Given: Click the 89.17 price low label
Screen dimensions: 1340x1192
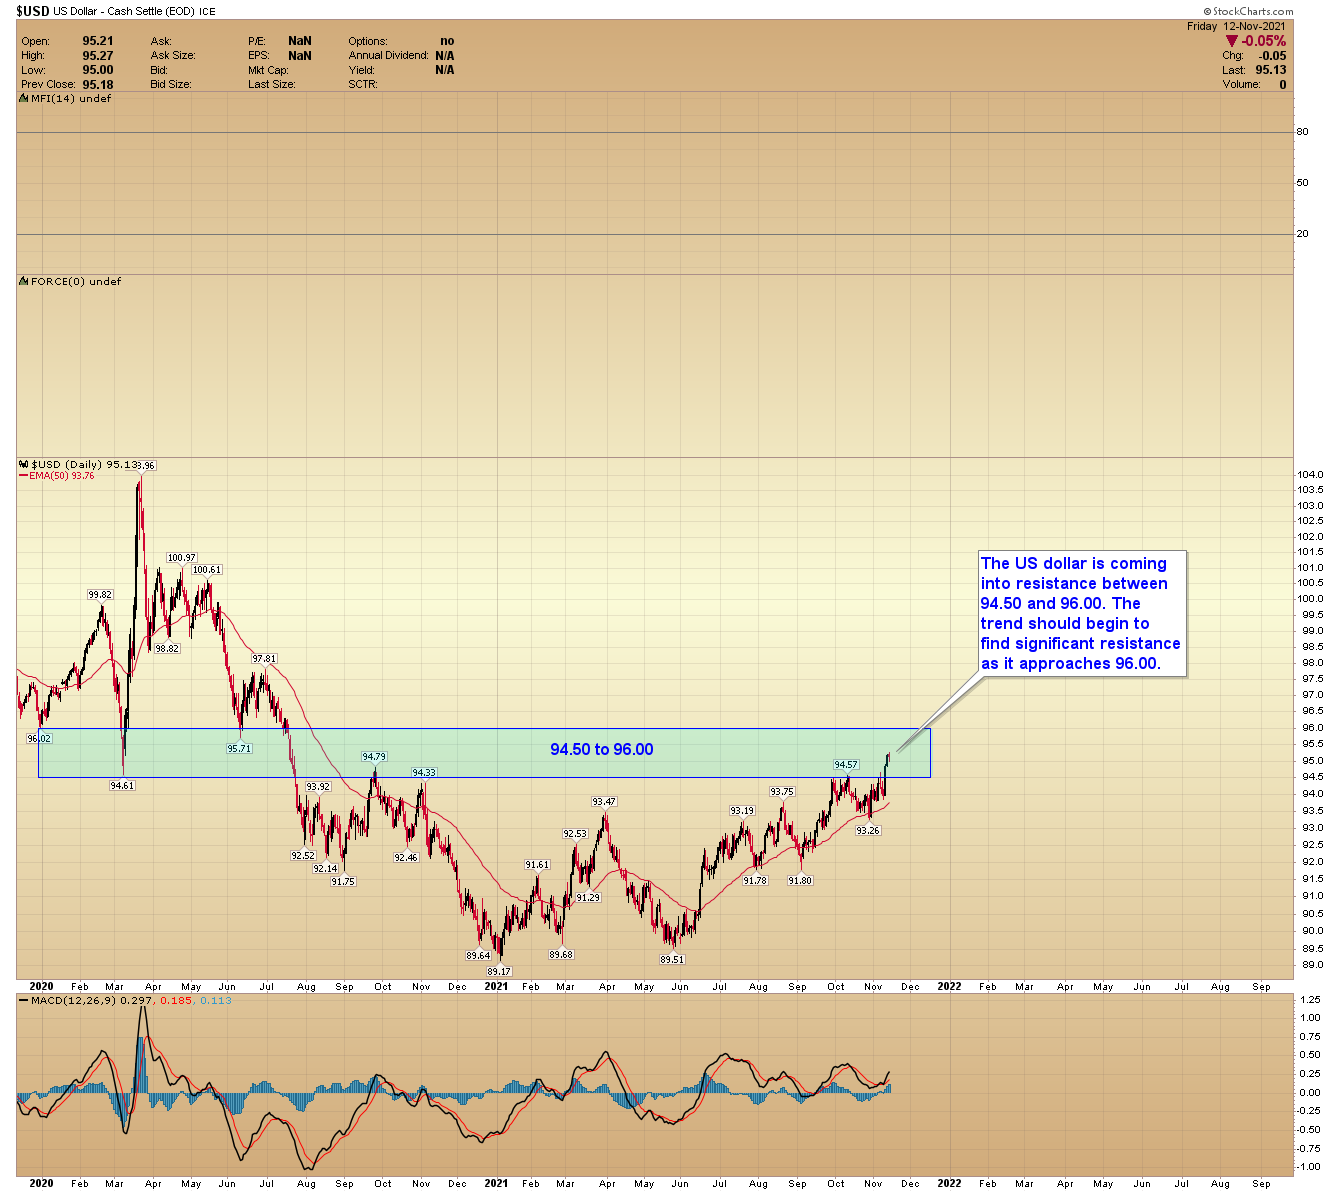Looking at the screenshot, I should 499,971.
